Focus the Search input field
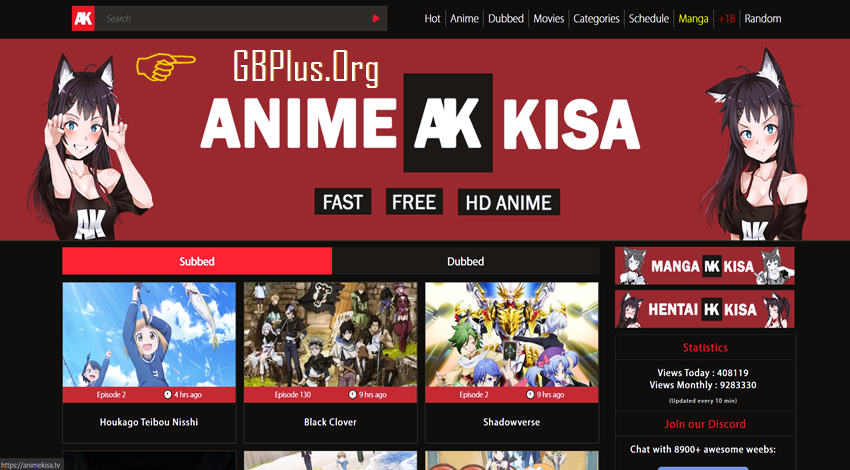The image size is (850, 470). coord(233,18)
